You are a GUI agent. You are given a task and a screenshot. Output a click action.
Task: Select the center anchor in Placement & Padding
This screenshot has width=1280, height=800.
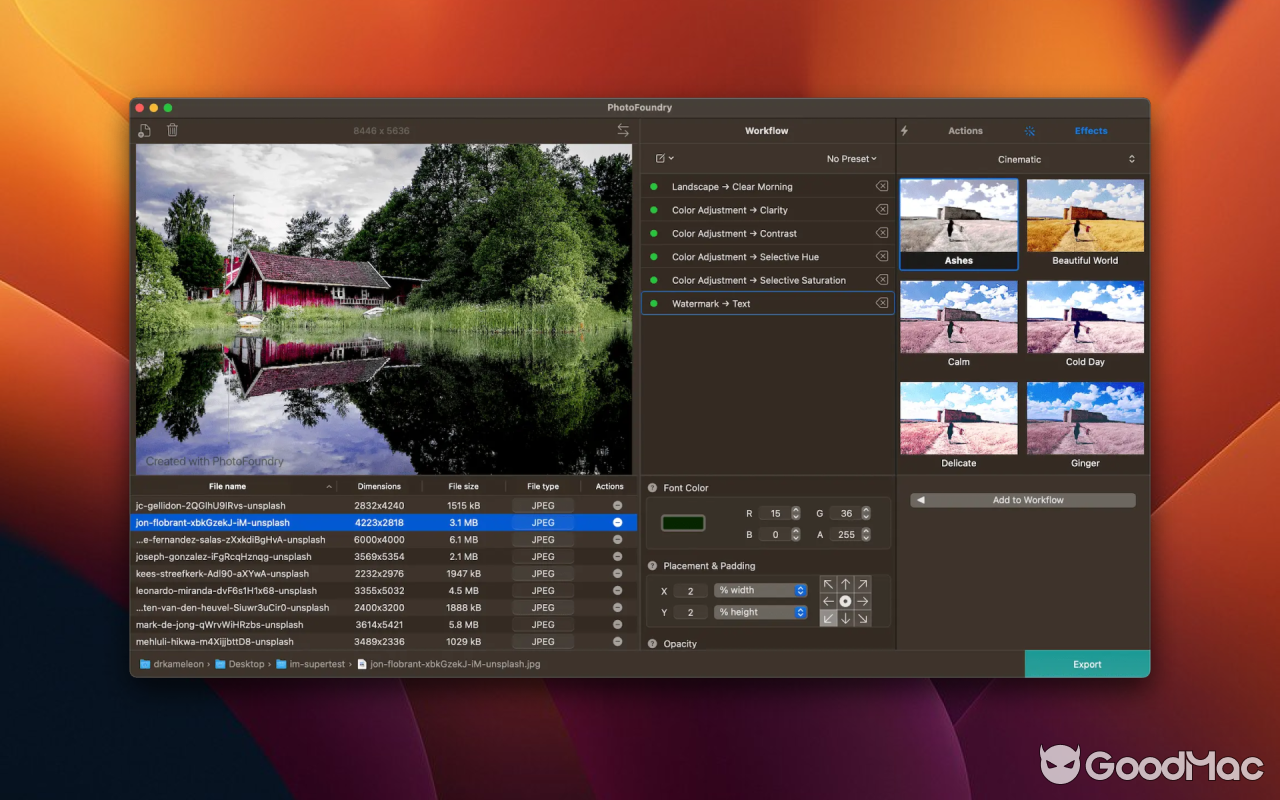pos(846,600)
